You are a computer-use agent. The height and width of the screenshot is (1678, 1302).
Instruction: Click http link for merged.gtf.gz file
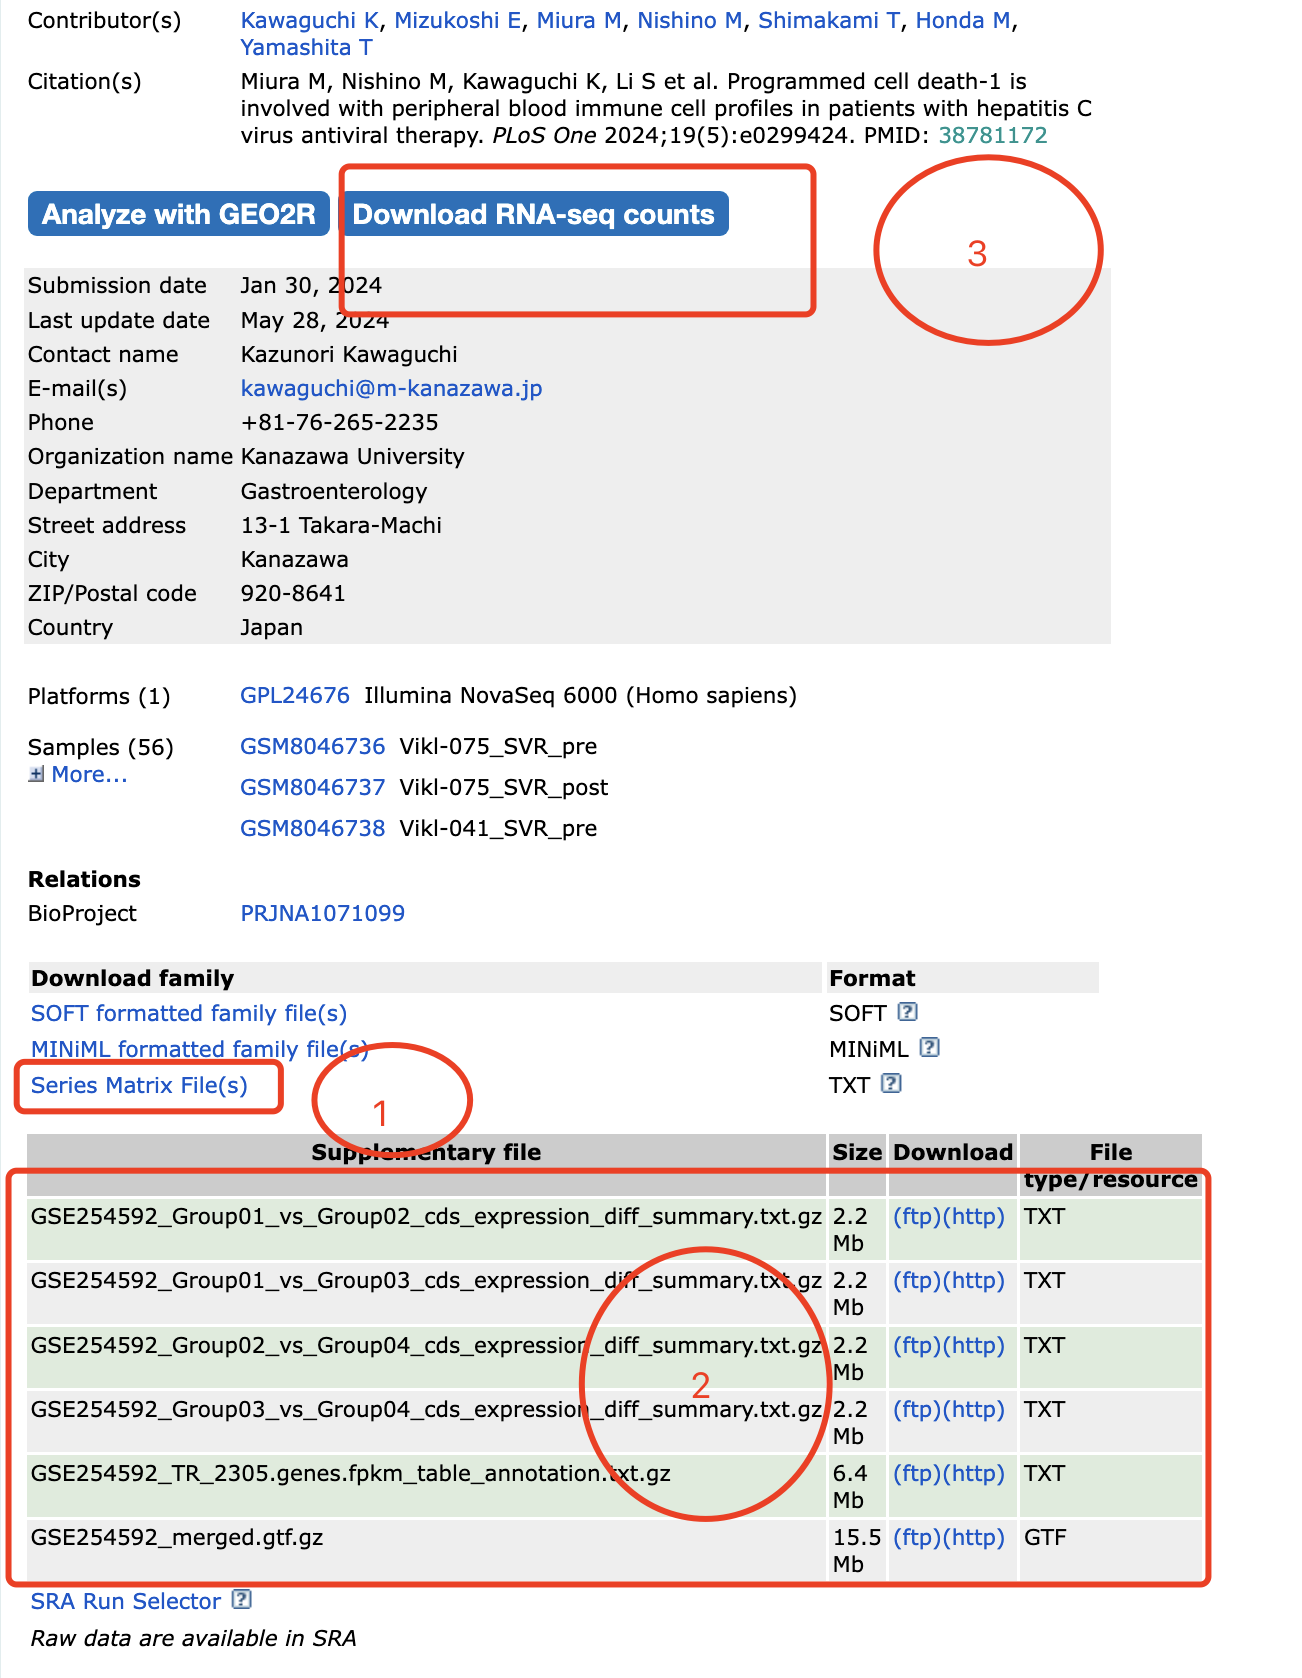click(974, 1537)
